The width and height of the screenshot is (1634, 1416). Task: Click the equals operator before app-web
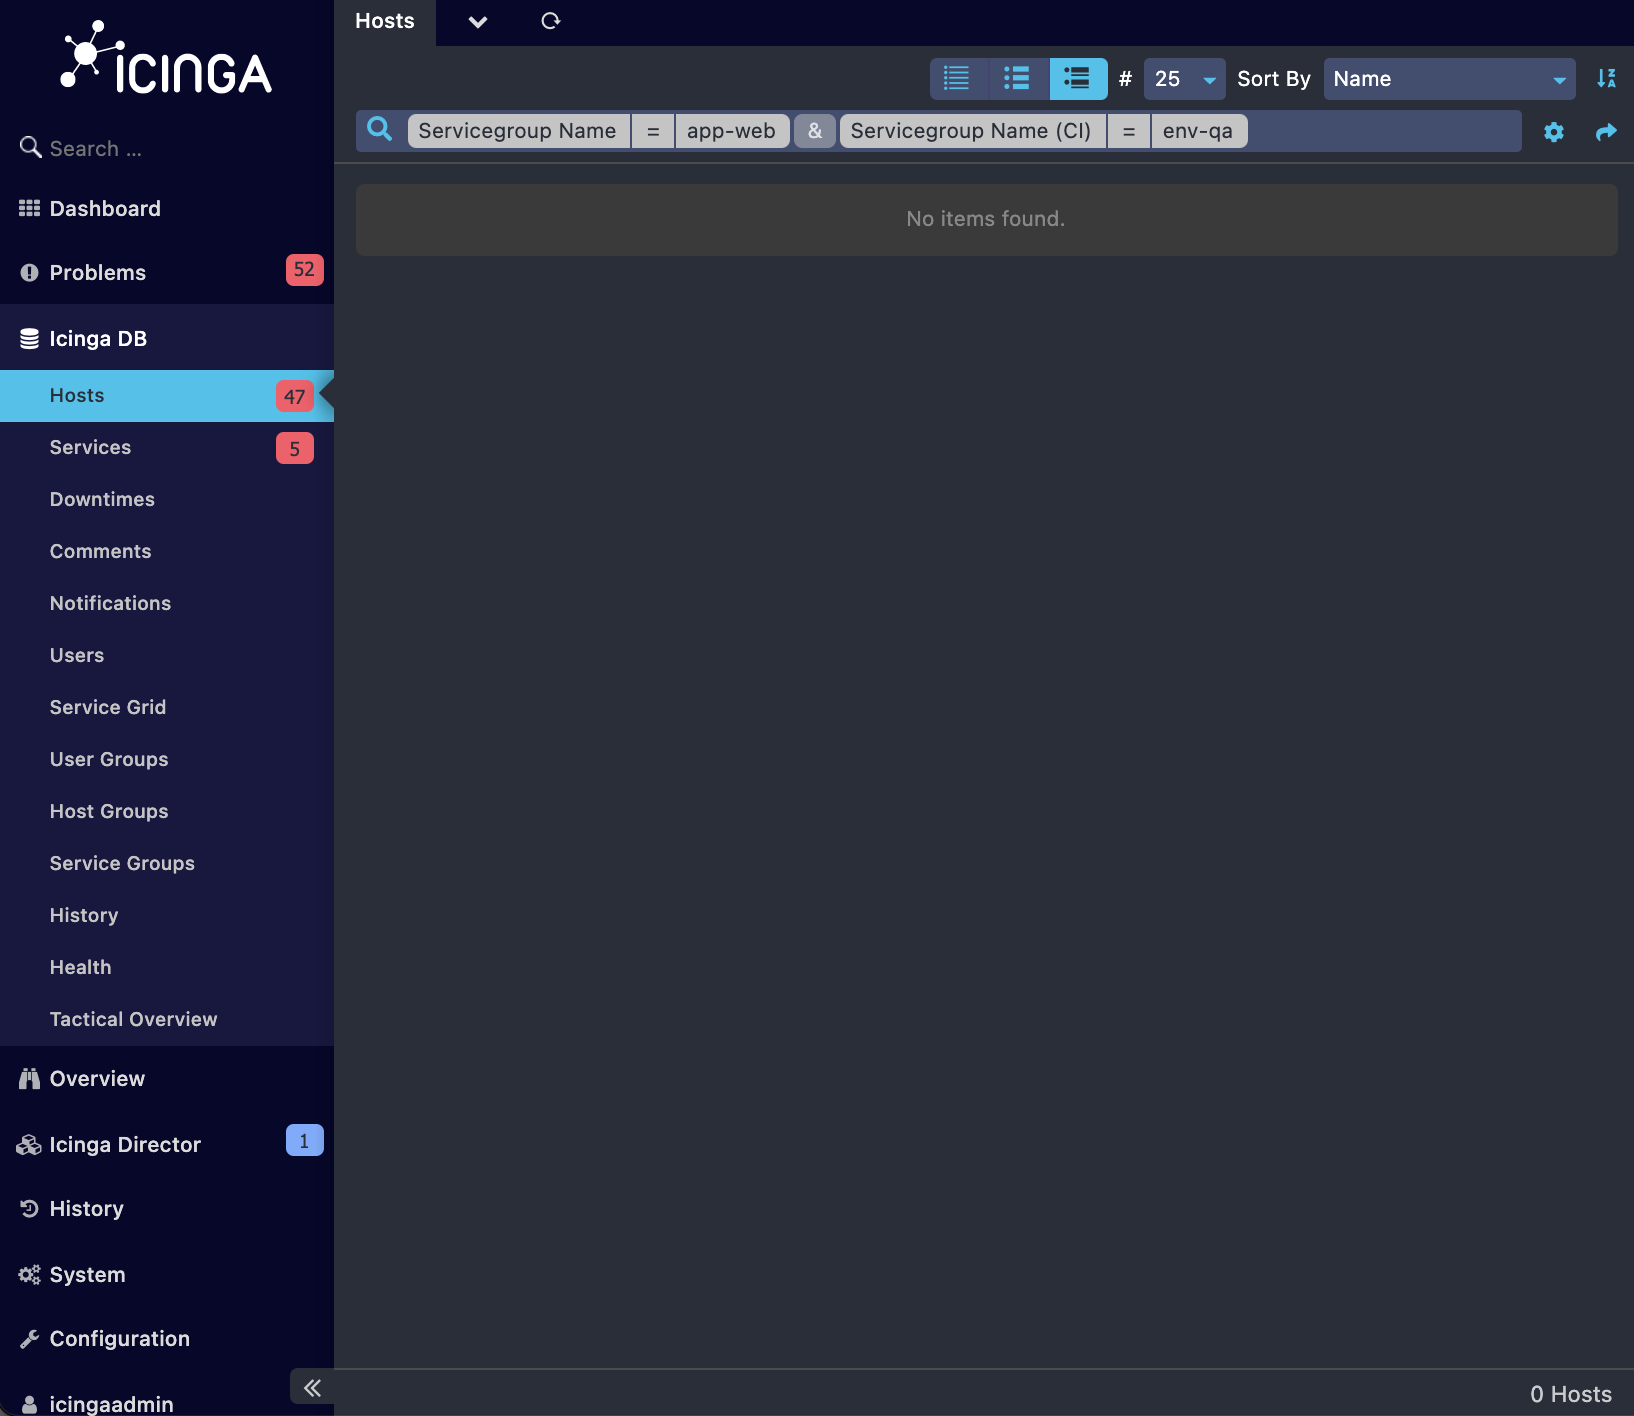pyautogui.click(x=653, y=131)
